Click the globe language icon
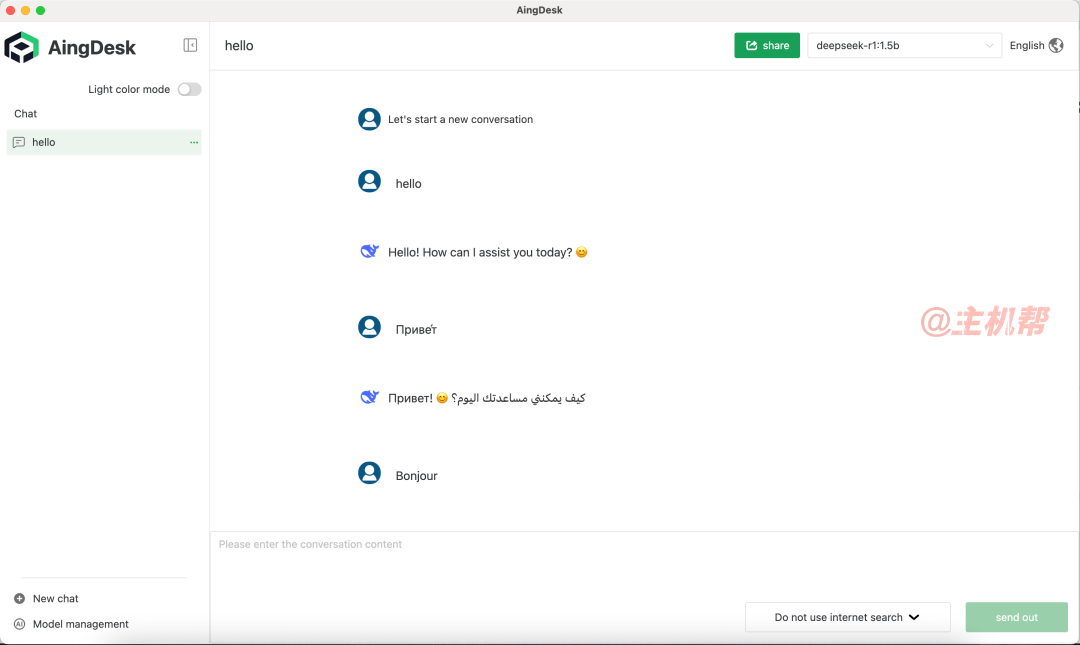The width and height of the screenshot is (1080, 645). pyautogui.click(x=1056, y=45)
